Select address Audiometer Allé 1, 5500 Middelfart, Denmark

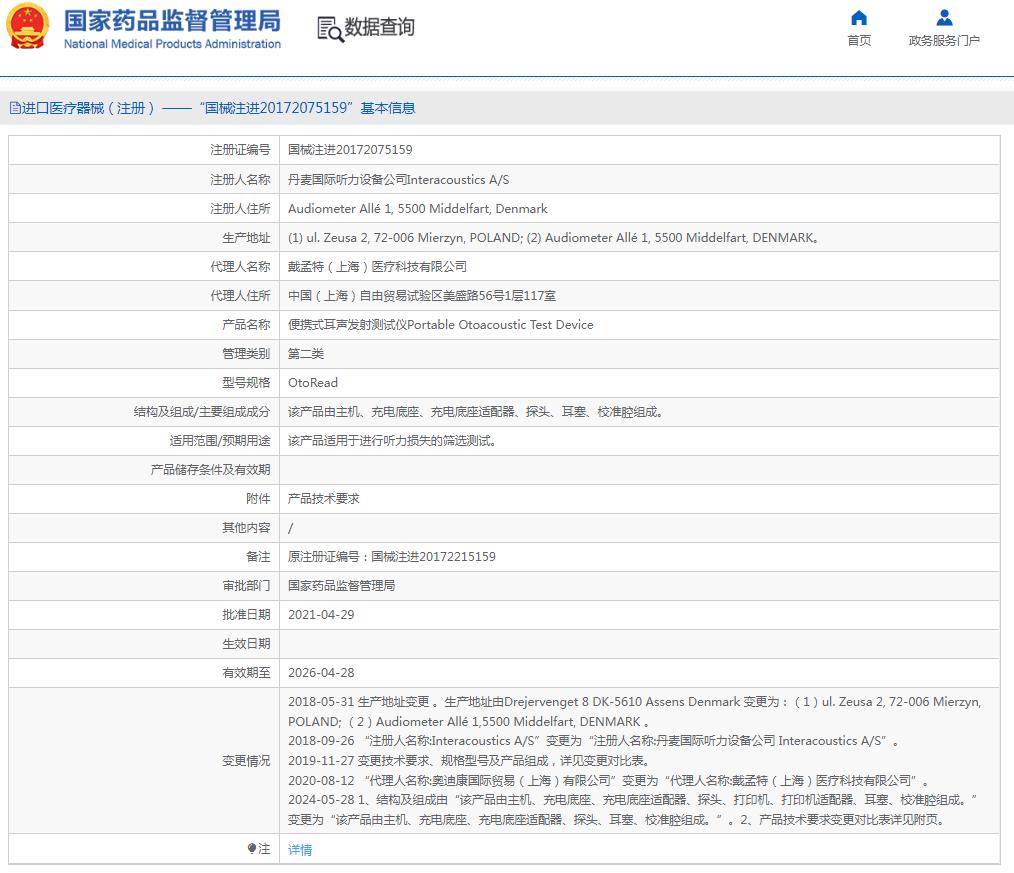click(x=418, y=209)
